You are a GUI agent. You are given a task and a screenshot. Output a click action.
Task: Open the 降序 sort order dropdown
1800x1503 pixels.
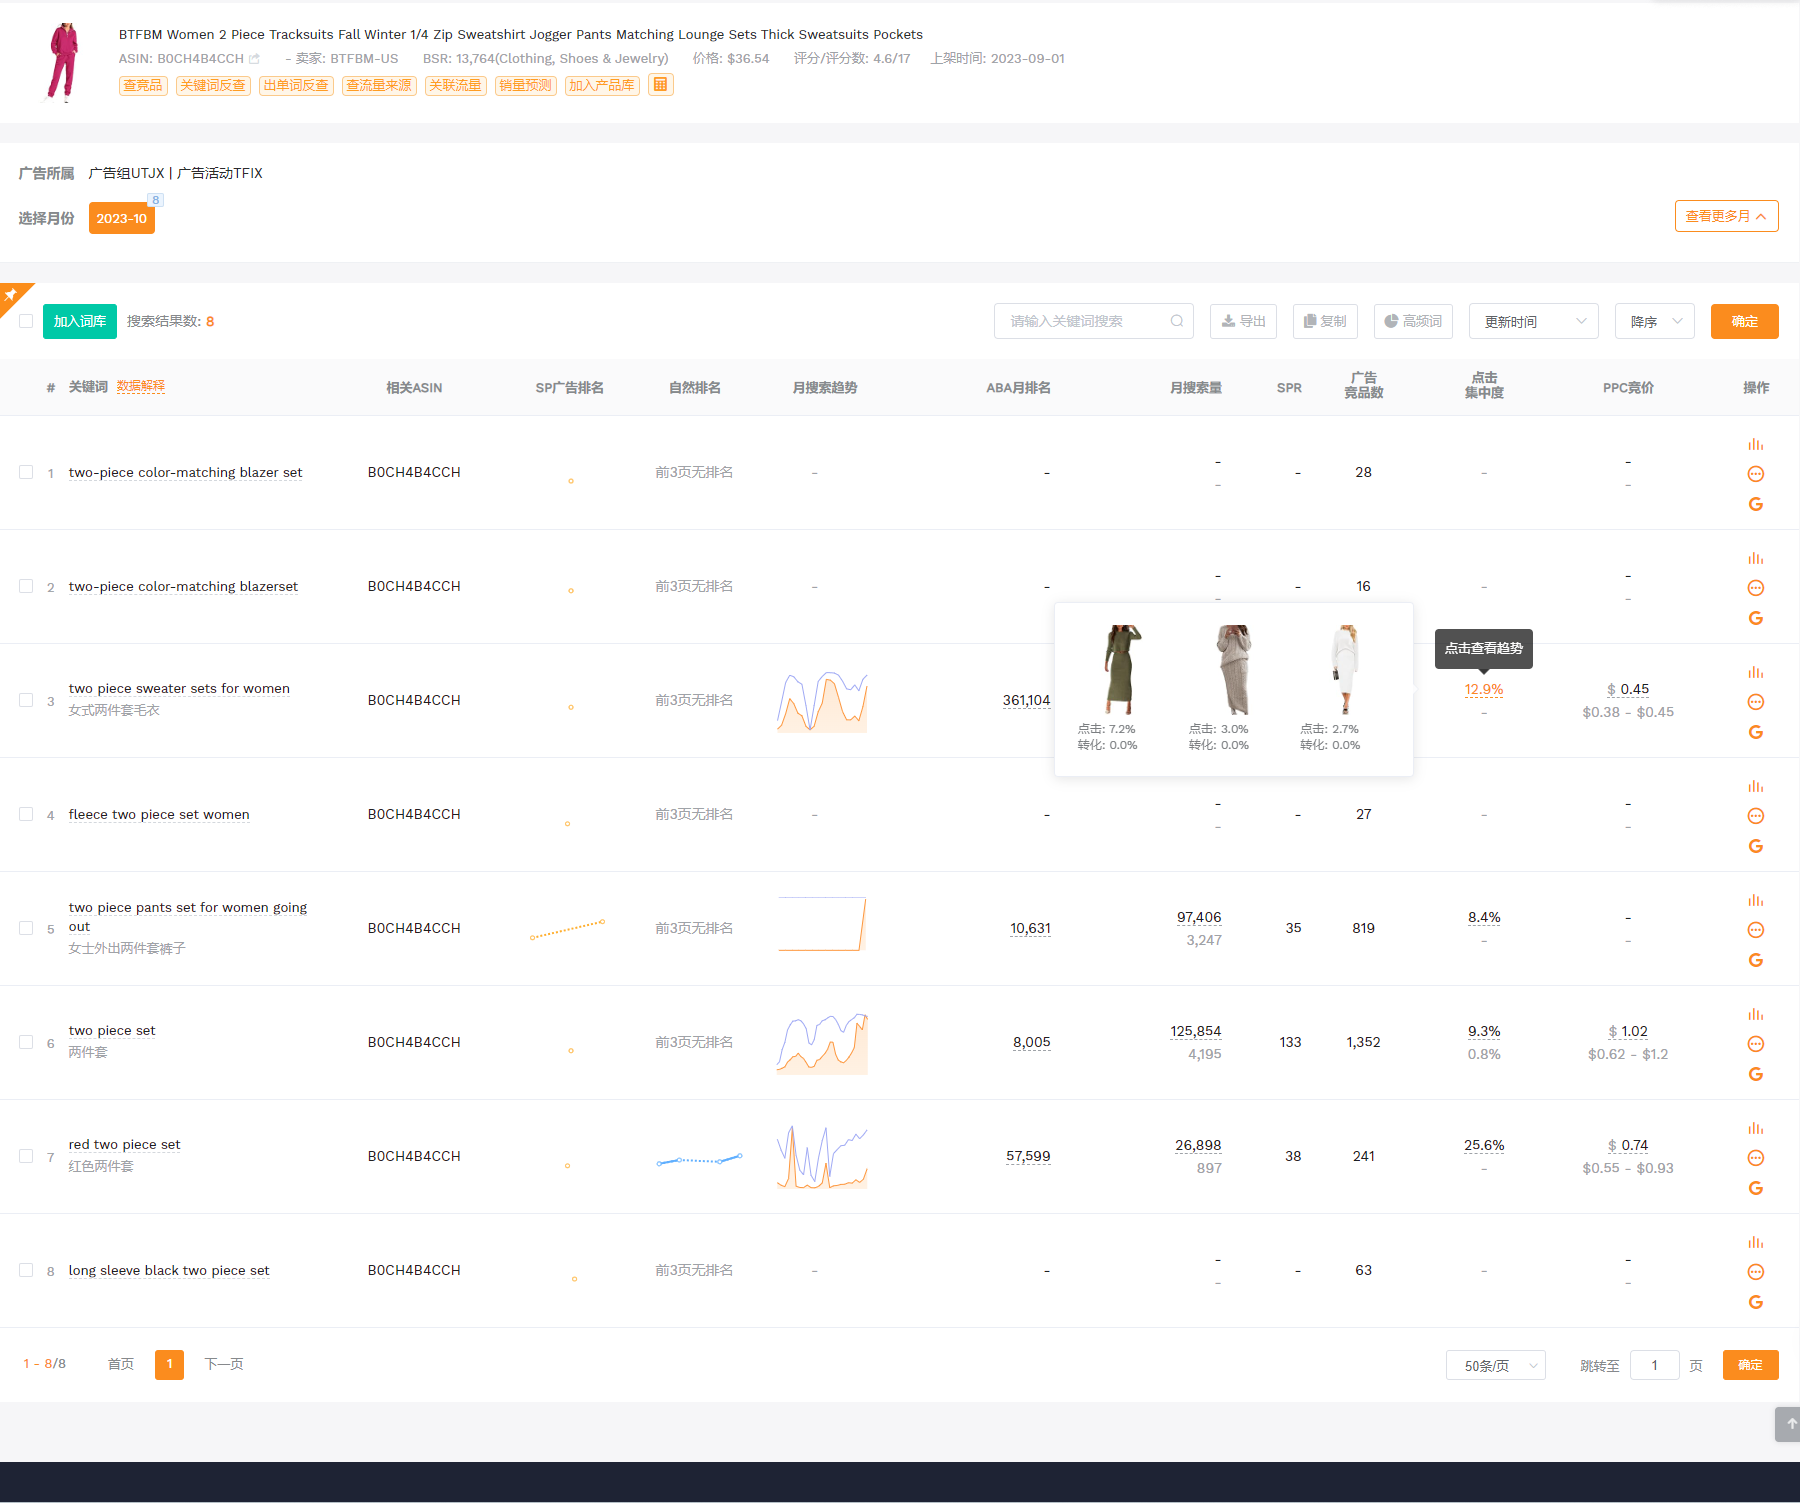1654,321
